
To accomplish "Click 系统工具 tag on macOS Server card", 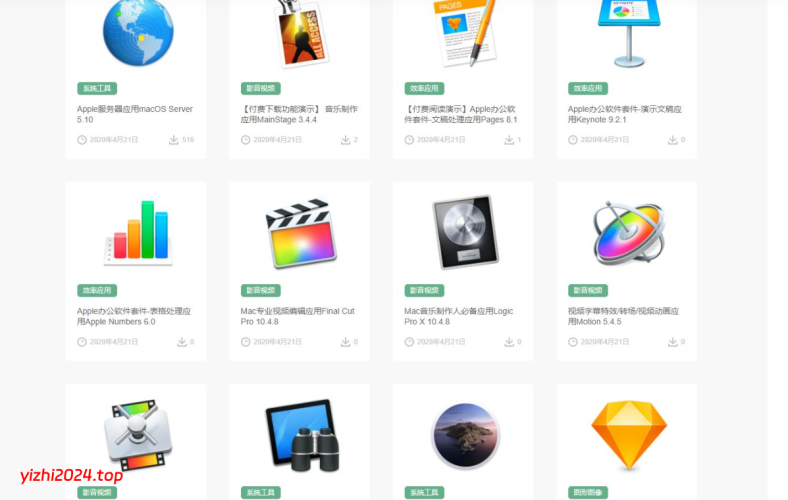I will (x=97, y=88).
